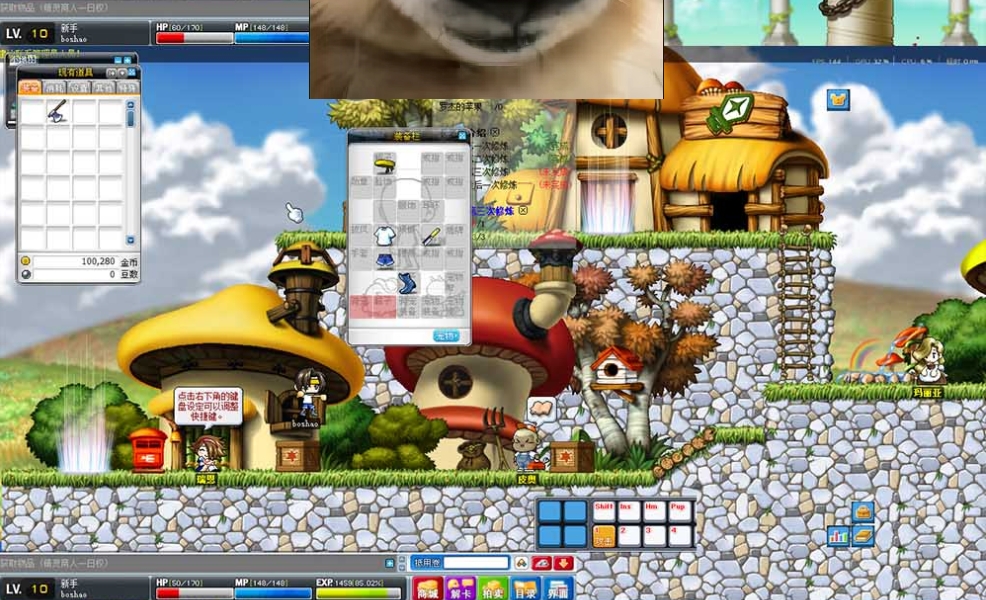The width and height of the screenshot is (986, 600).
Task: Click the 宠物 pet button in equipment window
Action: [x=446, y=336]
